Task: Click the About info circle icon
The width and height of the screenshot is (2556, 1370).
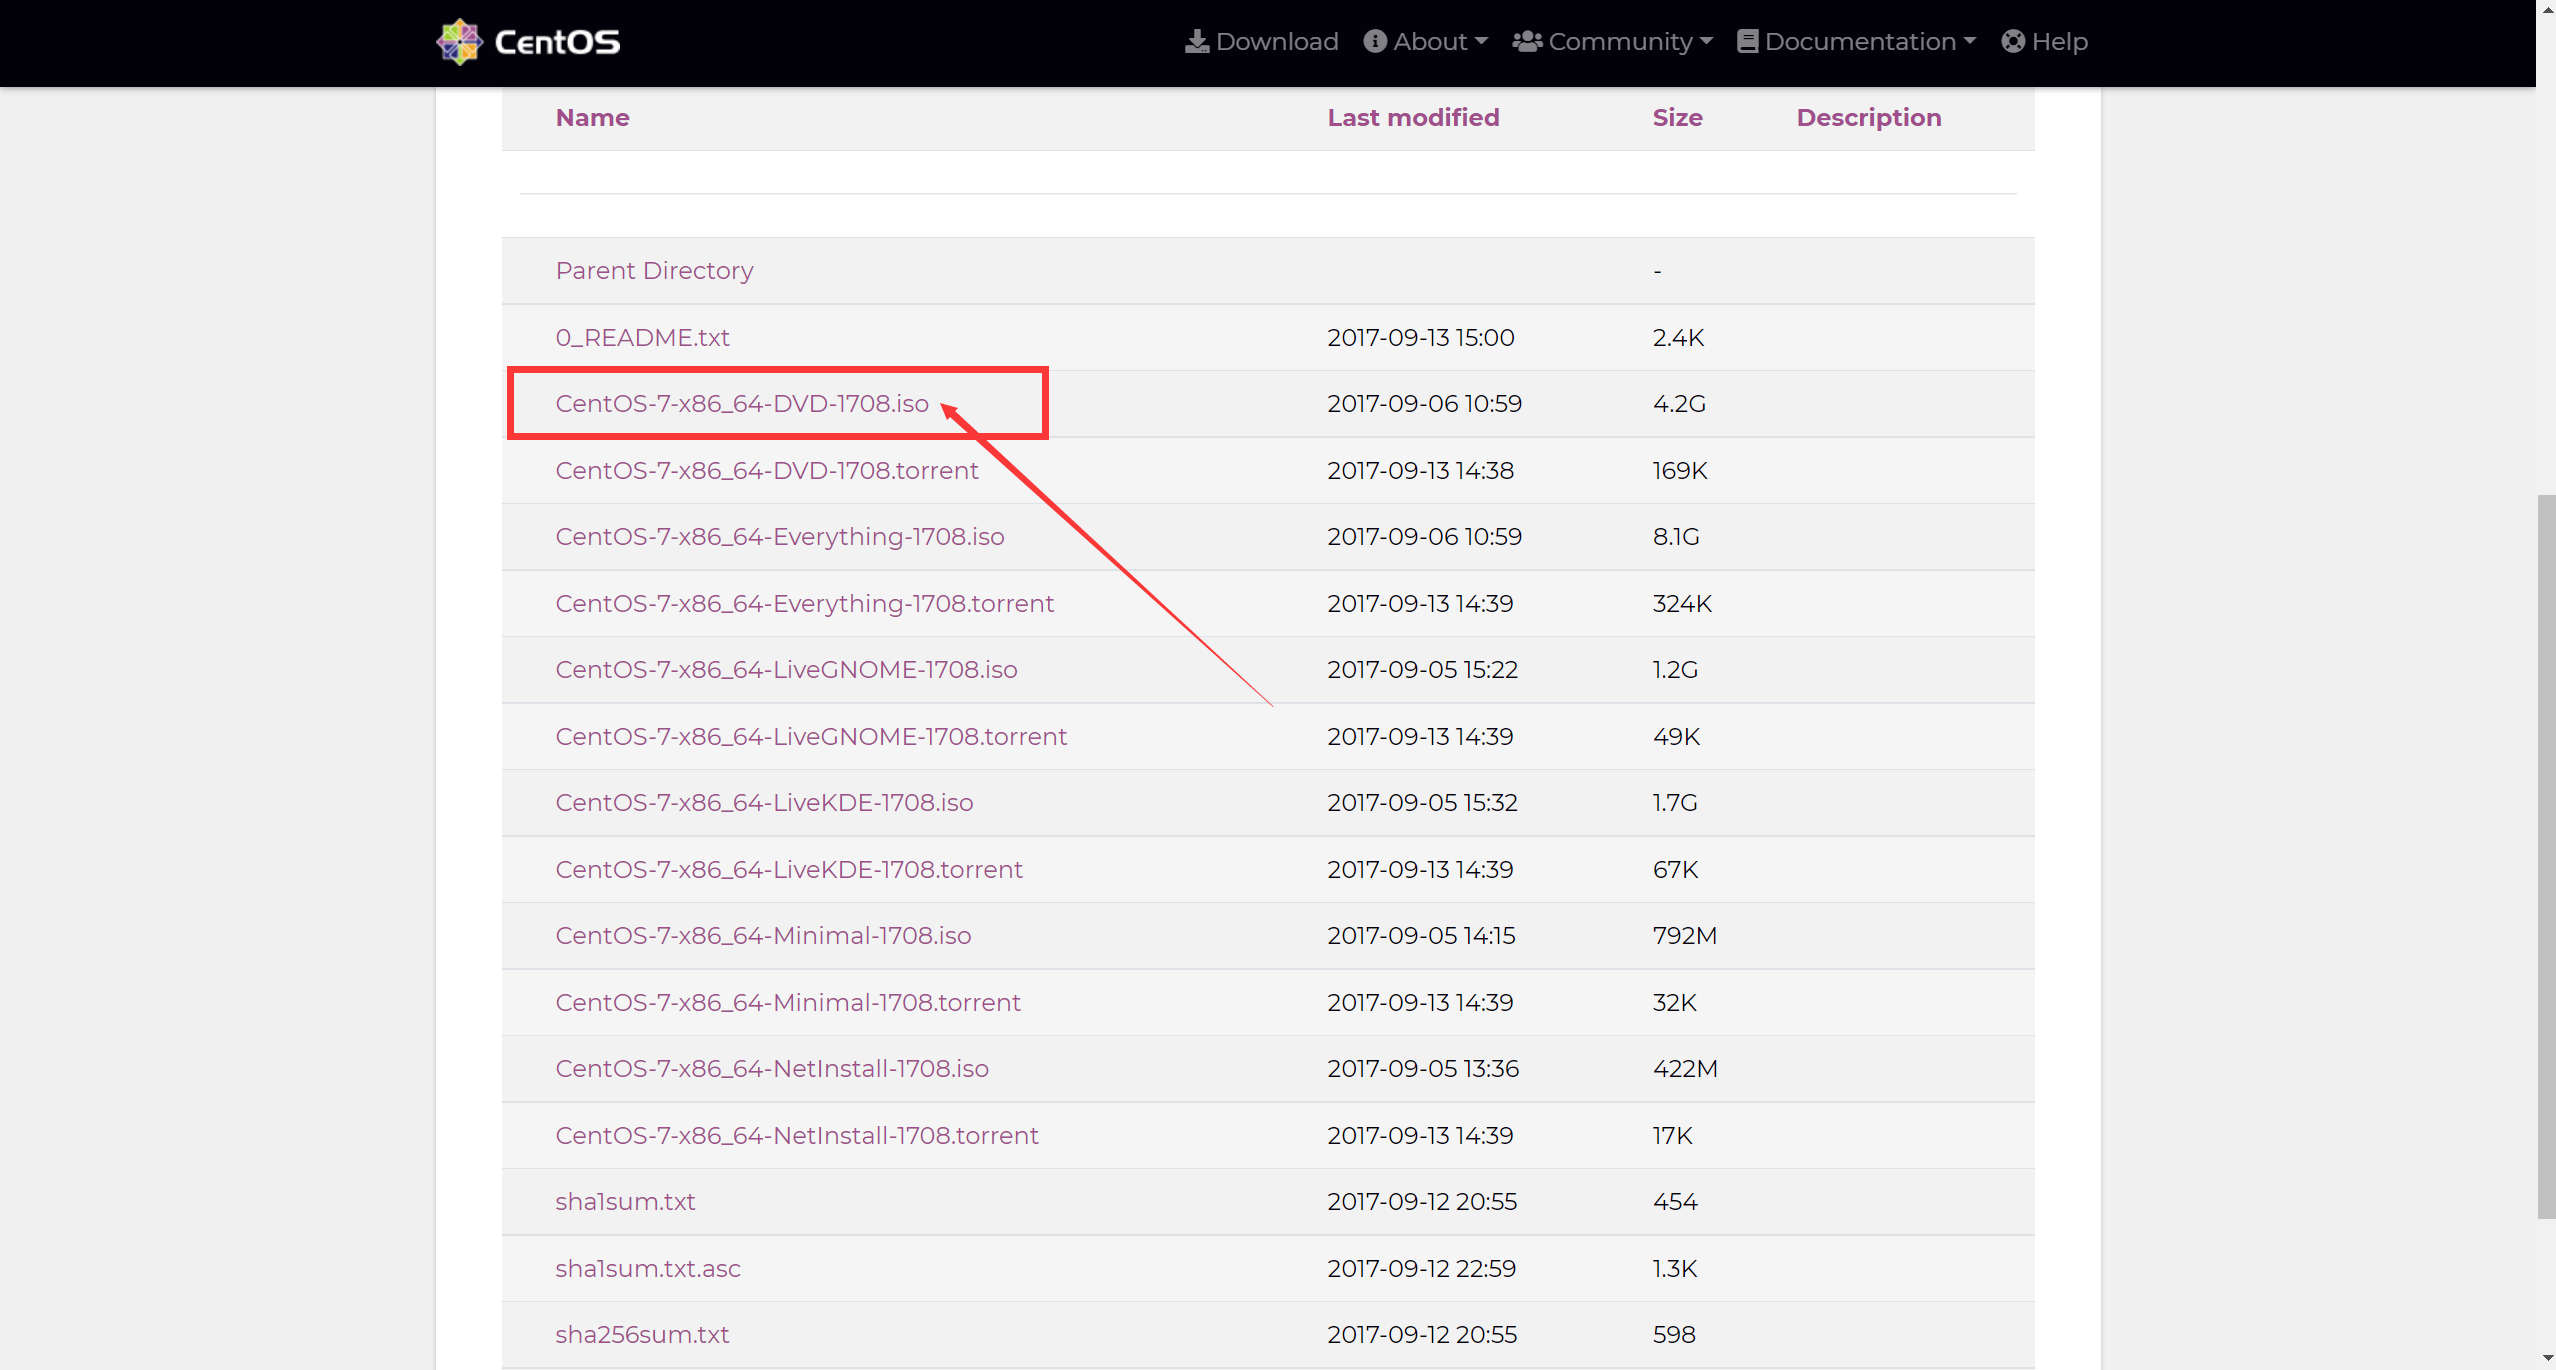Action: [1375, 42]
